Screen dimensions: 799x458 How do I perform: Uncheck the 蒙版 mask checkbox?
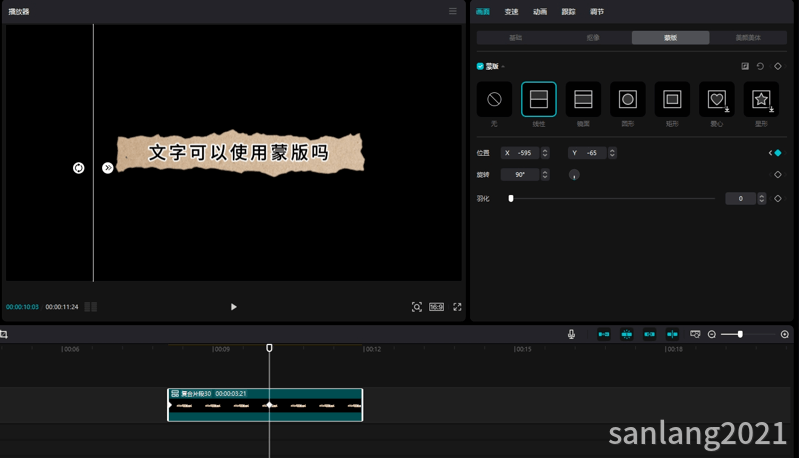click(x=480, y=66)
